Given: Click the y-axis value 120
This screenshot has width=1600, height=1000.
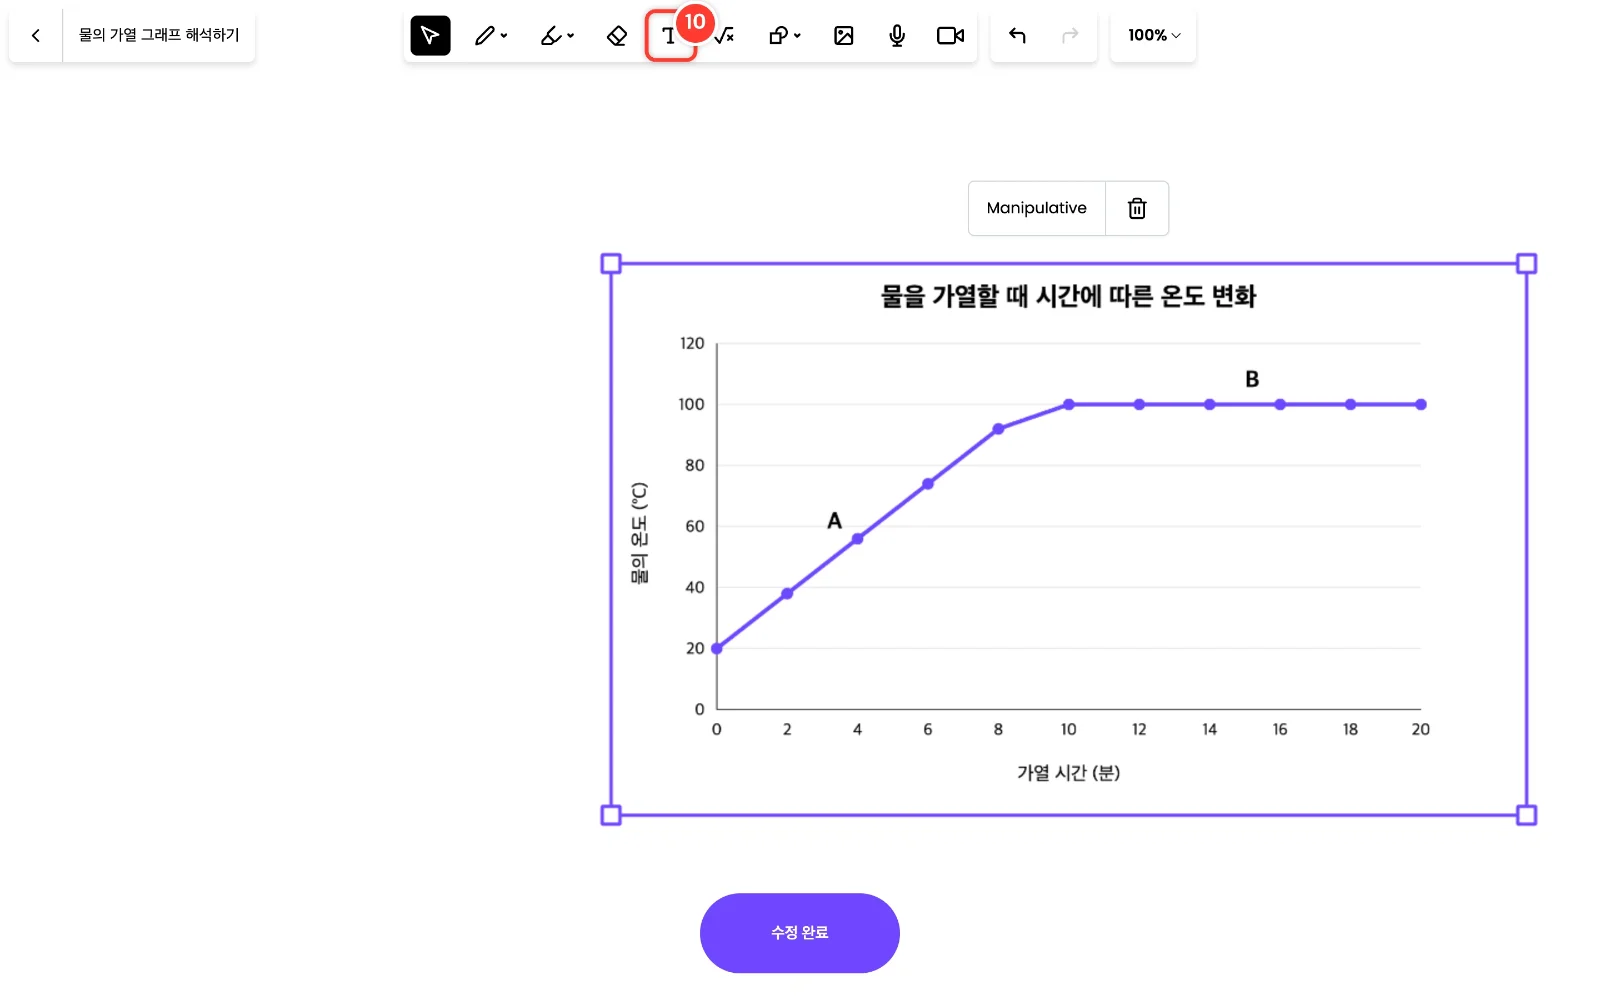Looking at the screenshot, I should coord(692,344).
